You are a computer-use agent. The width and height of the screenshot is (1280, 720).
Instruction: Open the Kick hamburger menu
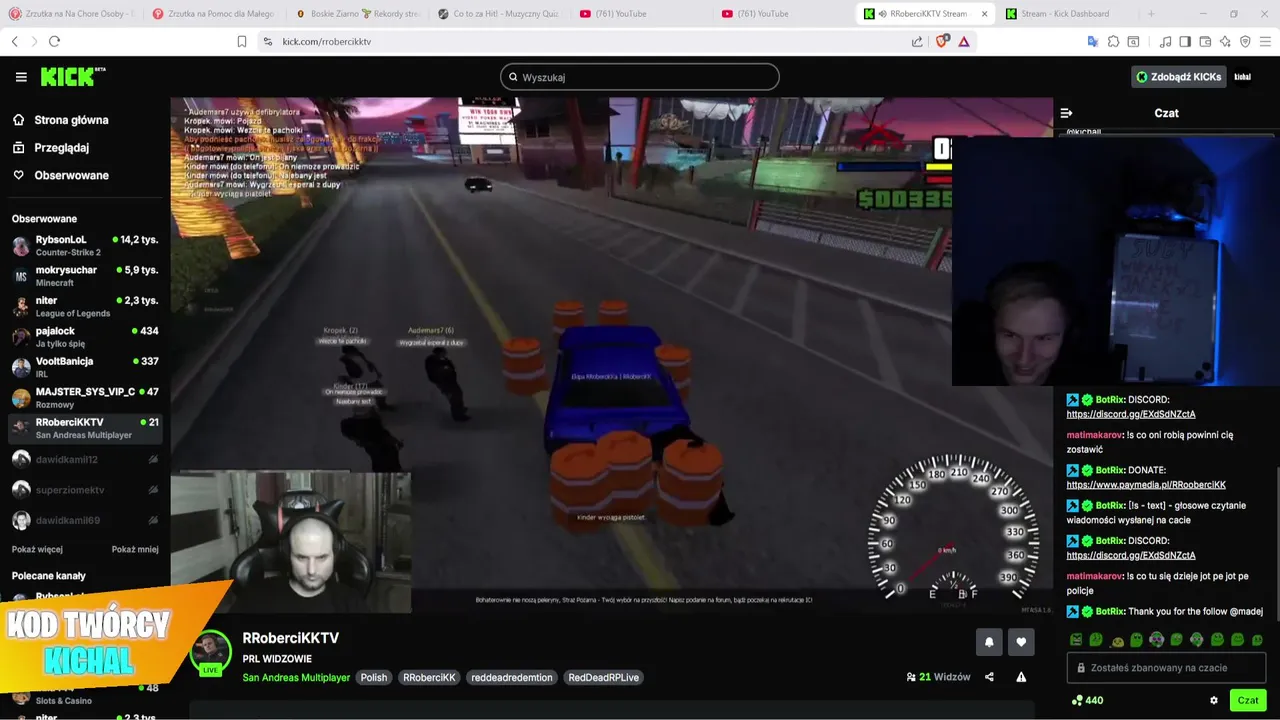click(21, 77)
